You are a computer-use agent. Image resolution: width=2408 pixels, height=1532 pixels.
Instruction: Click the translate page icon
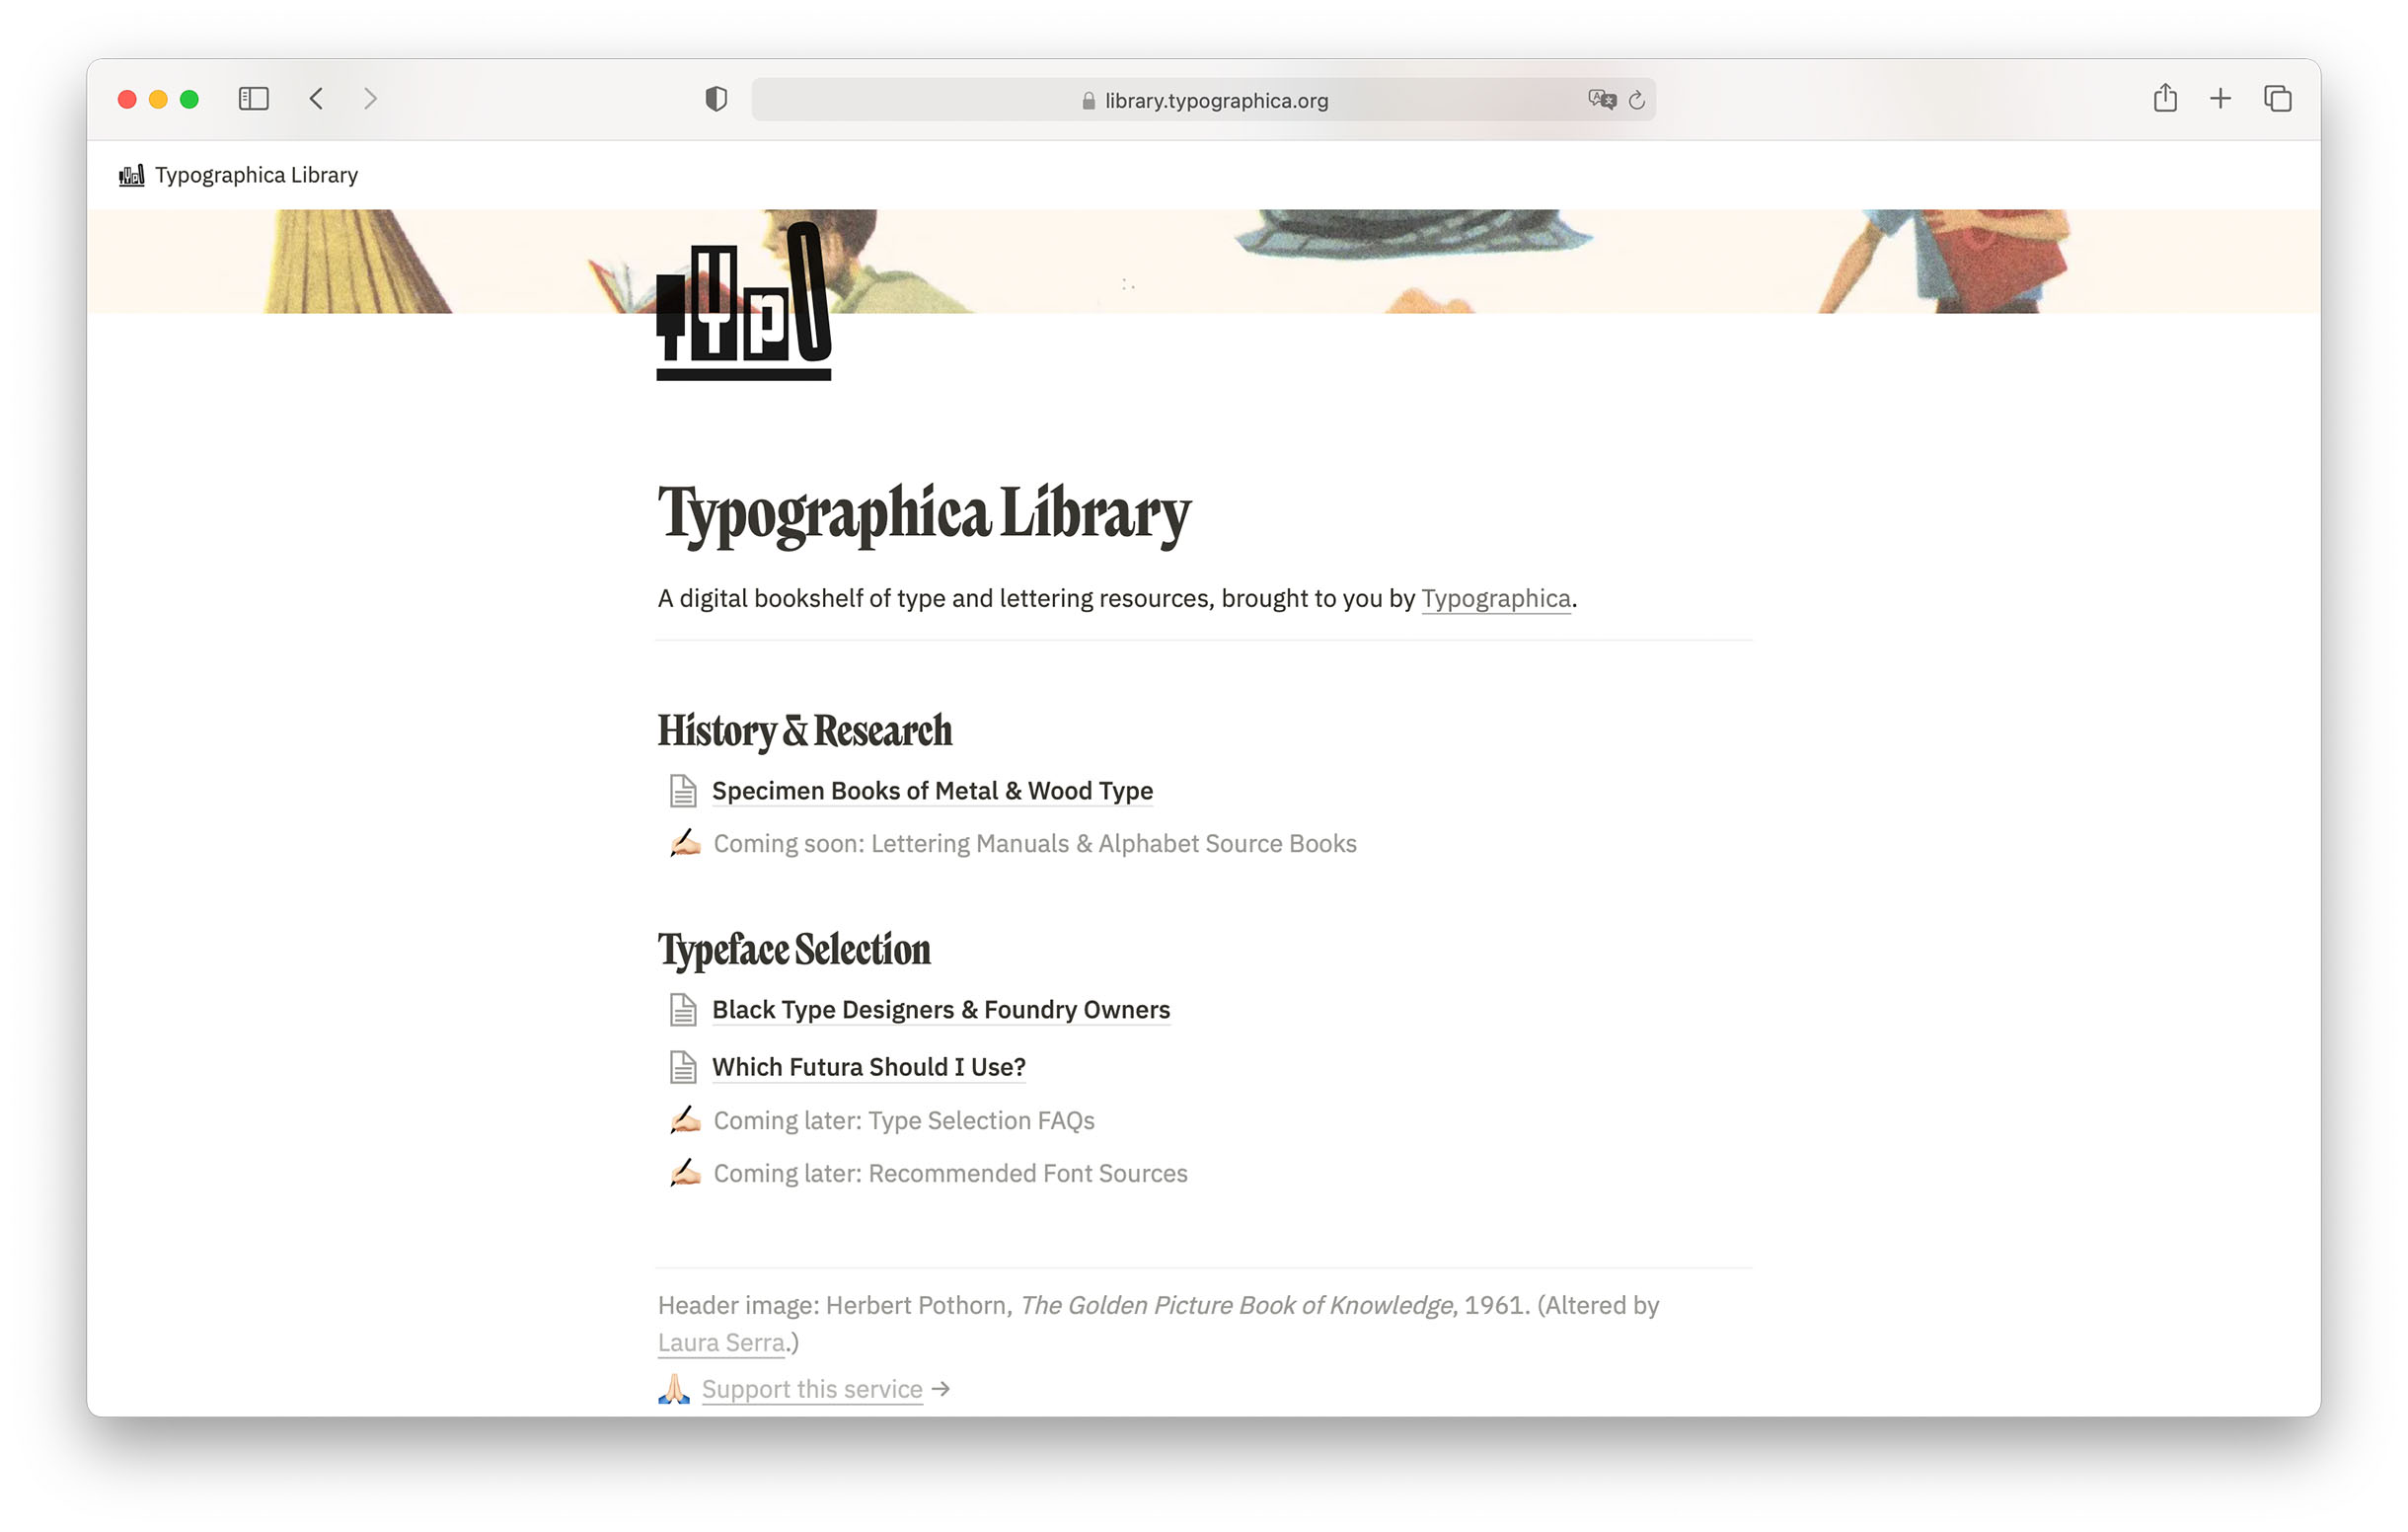[x=1601, y=99]
